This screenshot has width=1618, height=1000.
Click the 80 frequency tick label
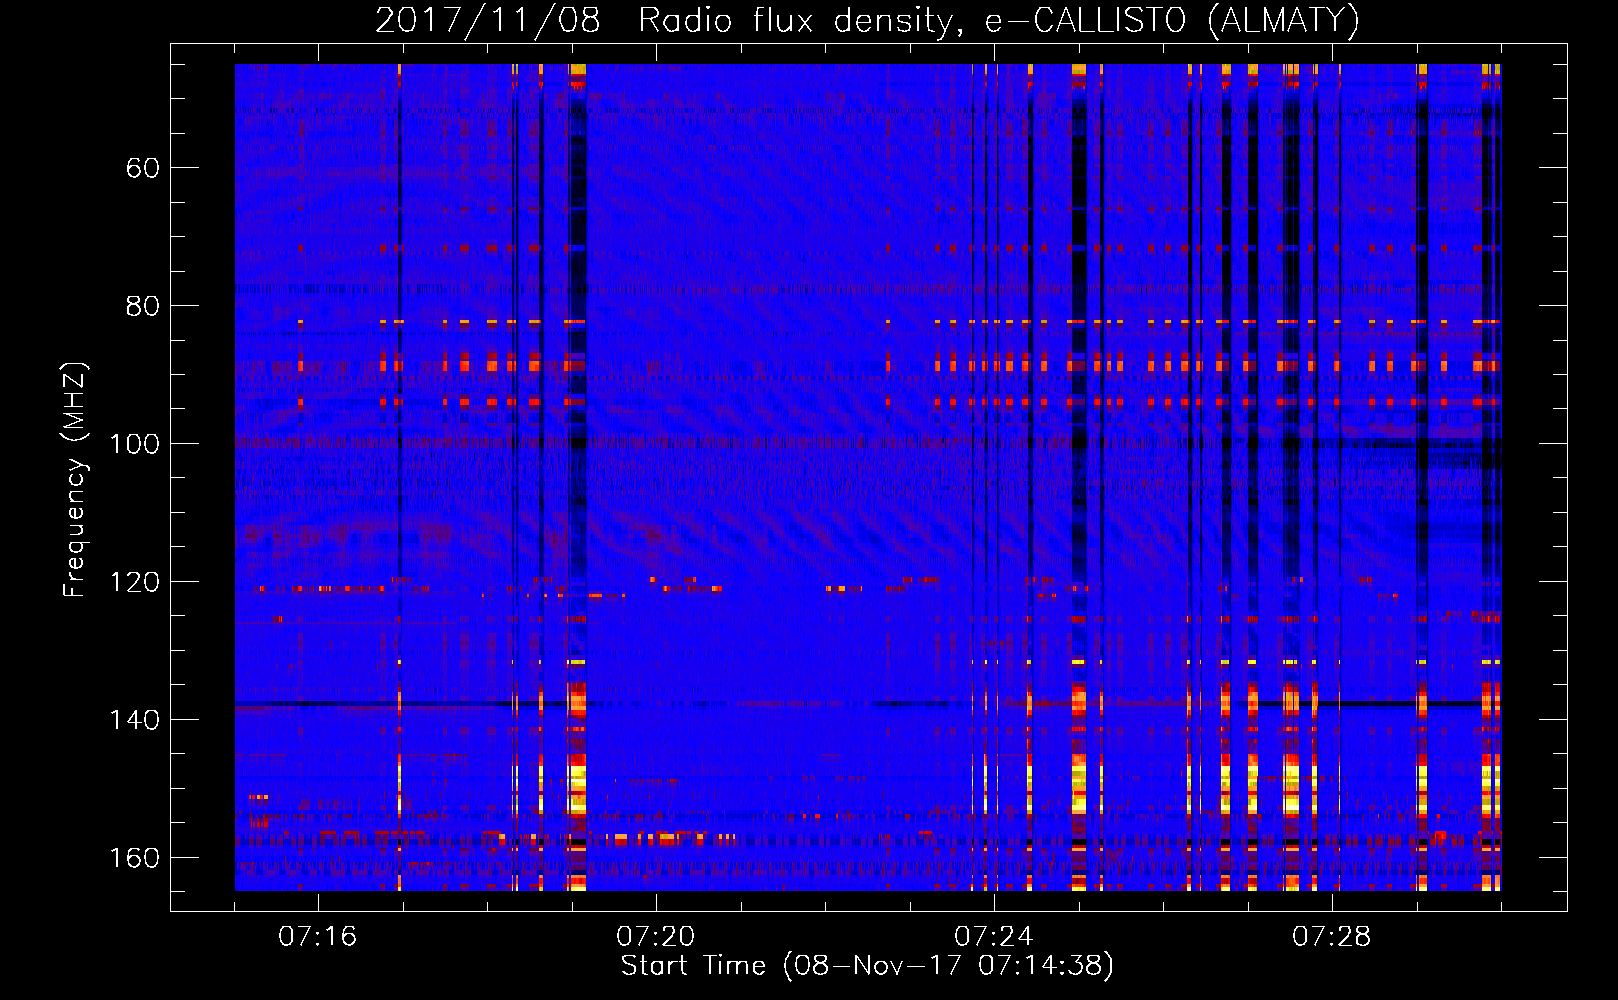coord(143,306)
